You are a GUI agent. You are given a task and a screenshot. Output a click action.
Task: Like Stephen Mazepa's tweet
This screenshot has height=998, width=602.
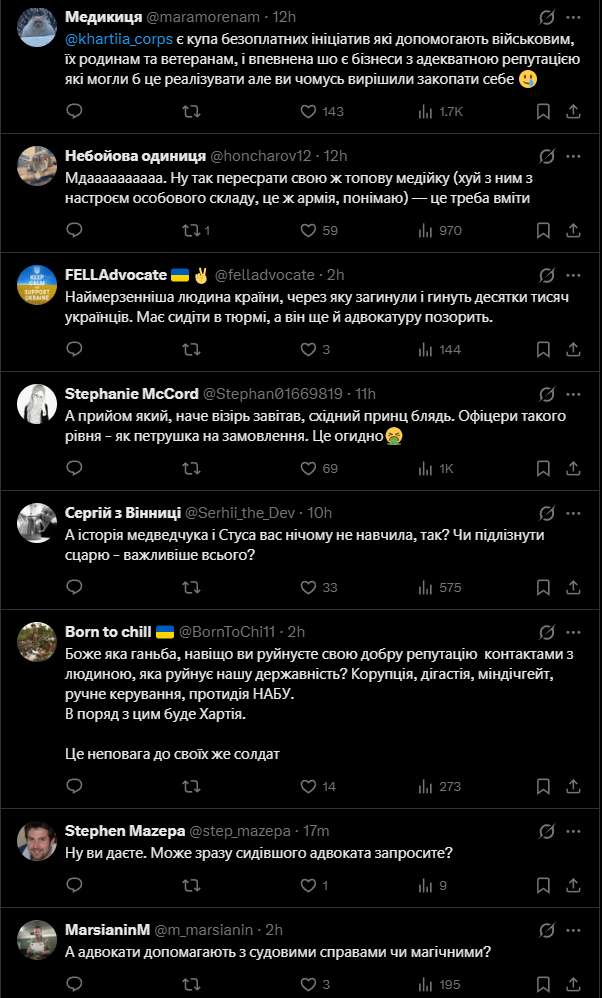coord(314,885)
